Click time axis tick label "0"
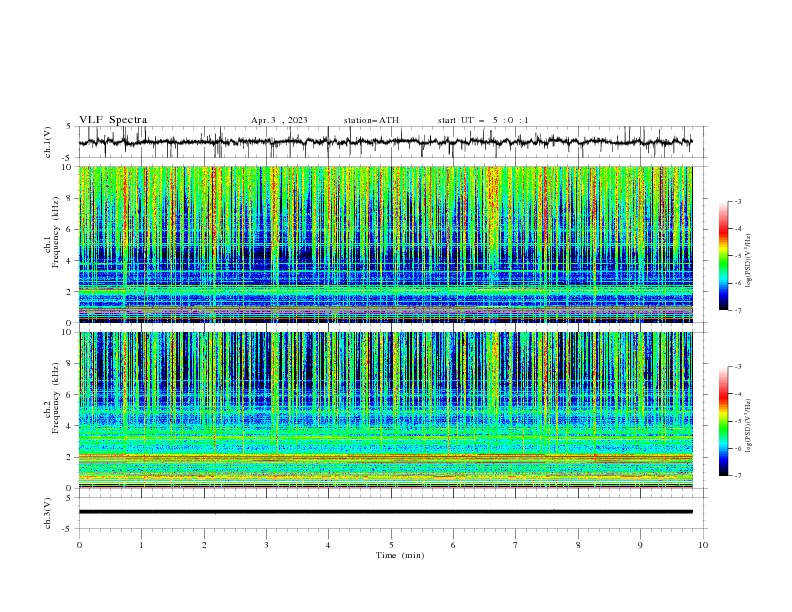The image size is (792, 612). tap(79, 545)
